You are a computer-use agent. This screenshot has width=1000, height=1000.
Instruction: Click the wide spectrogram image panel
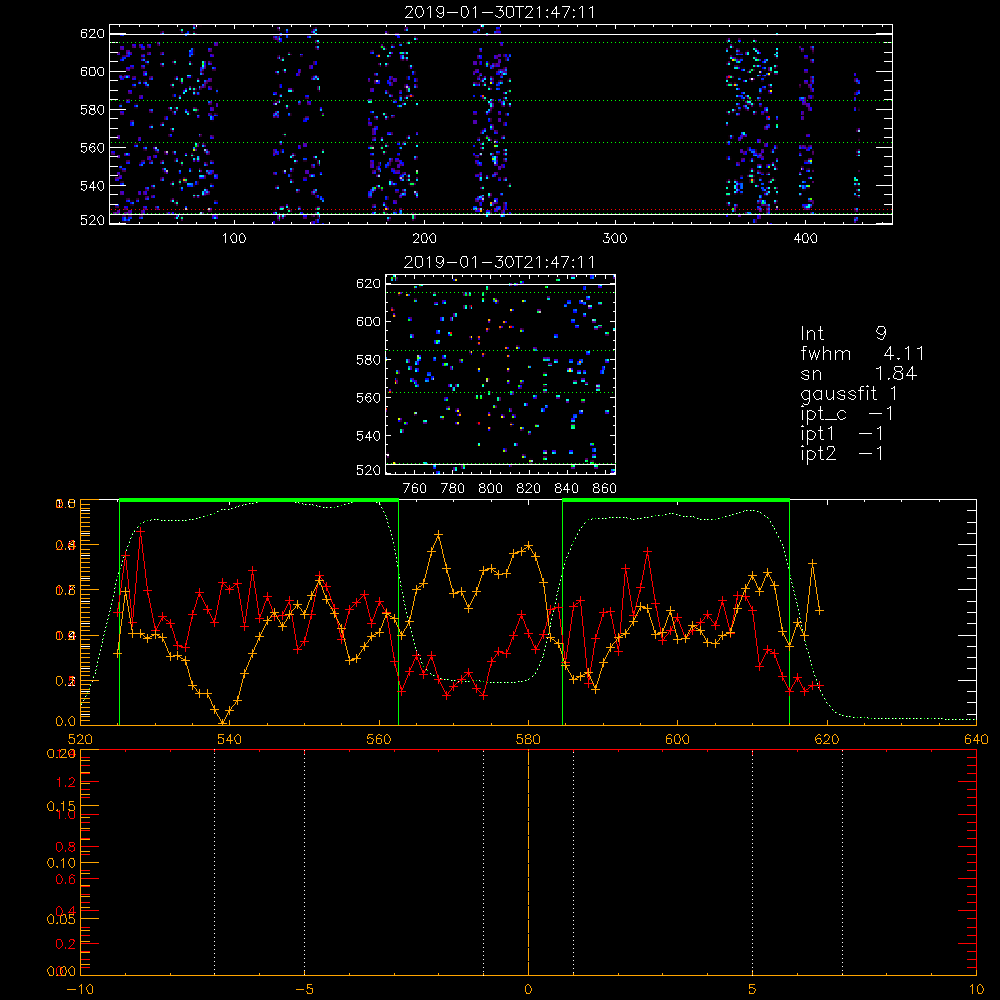pos(501,124)
